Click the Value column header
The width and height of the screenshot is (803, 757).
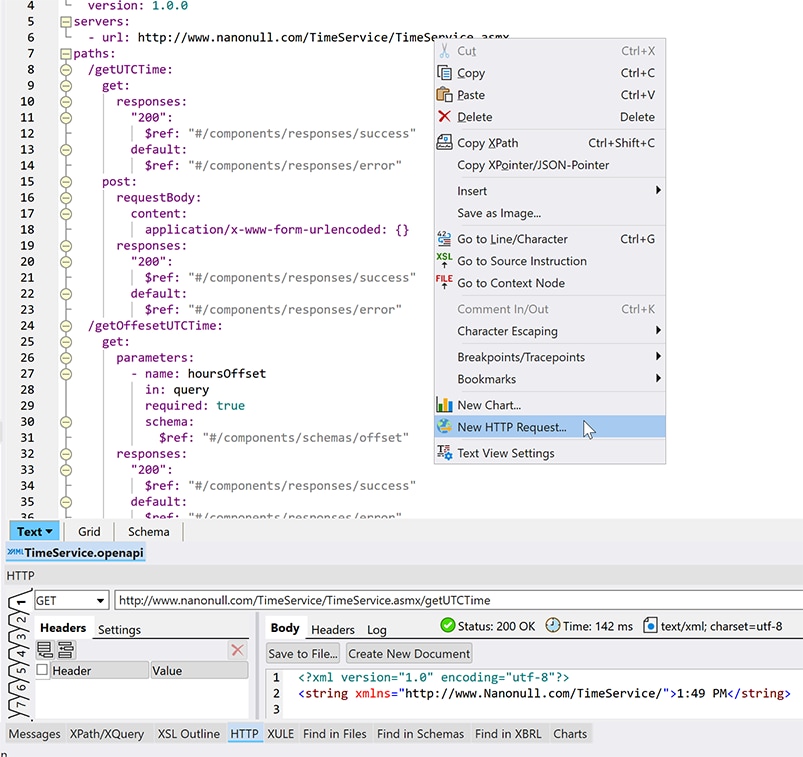point(199,670)
